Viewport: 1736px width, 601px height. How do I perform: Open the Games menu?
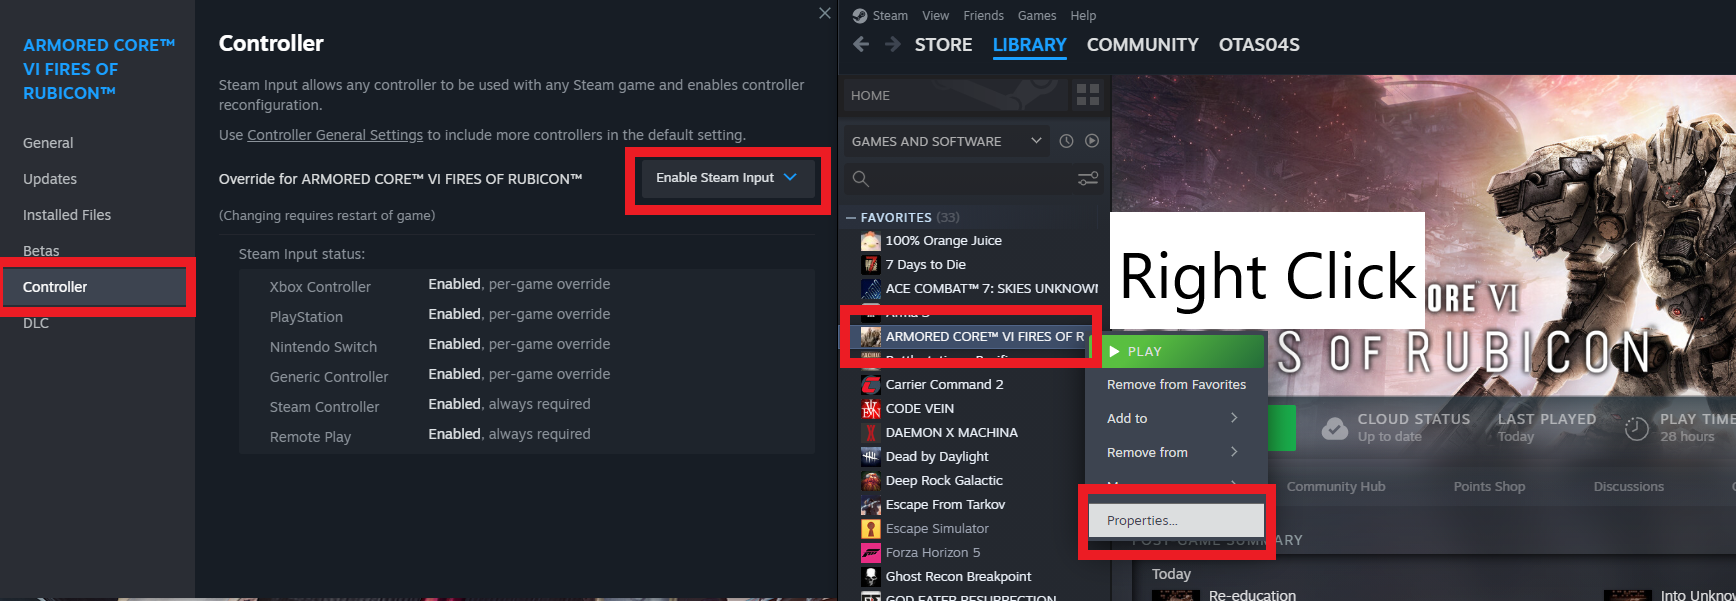pyautogui.click(x=1037, y=15)
